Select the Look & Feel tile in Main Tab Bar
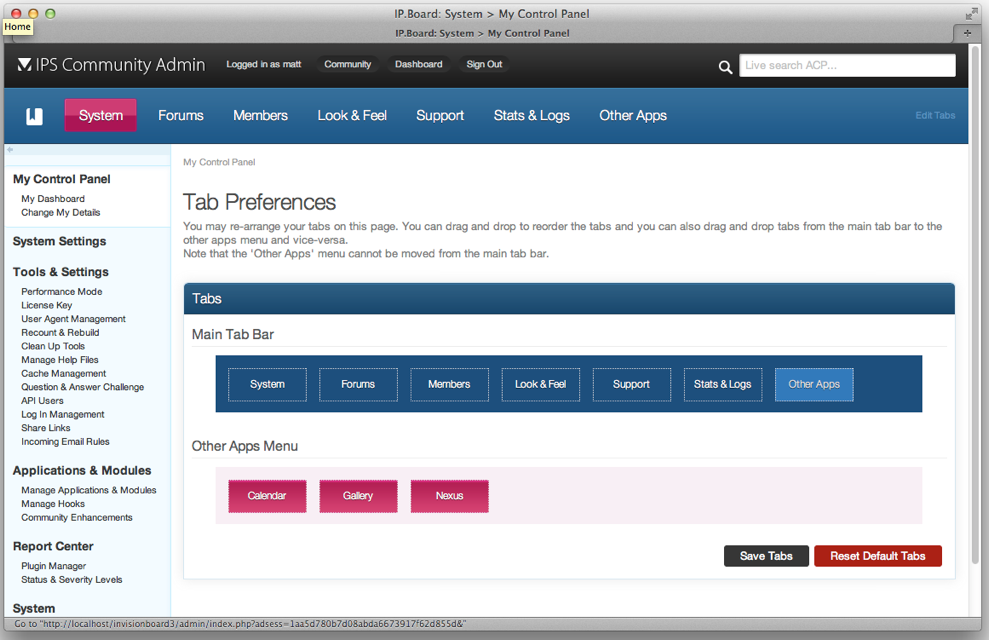The width and height of the screenshot is (989, 640). [541, 385]
